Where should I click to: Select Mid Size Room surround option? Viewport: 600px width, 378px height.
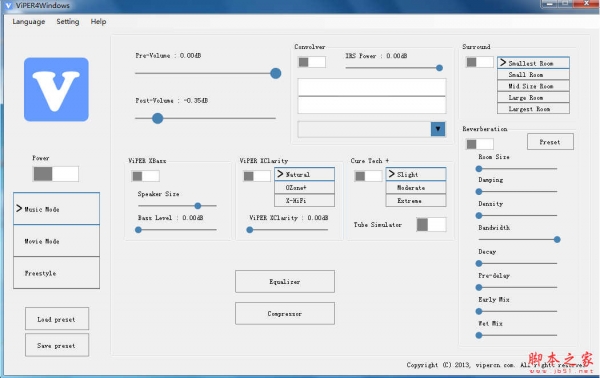coord(533,86)
